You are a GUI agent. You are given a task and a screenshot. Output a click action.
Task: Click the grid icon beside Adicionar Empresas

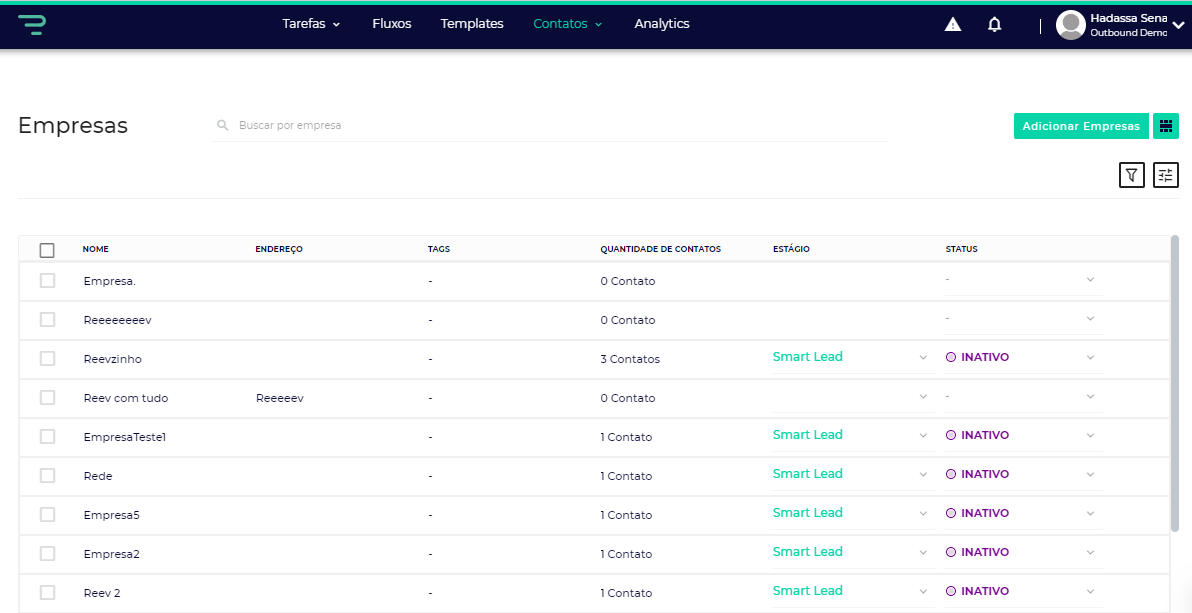pos(1166,126)
